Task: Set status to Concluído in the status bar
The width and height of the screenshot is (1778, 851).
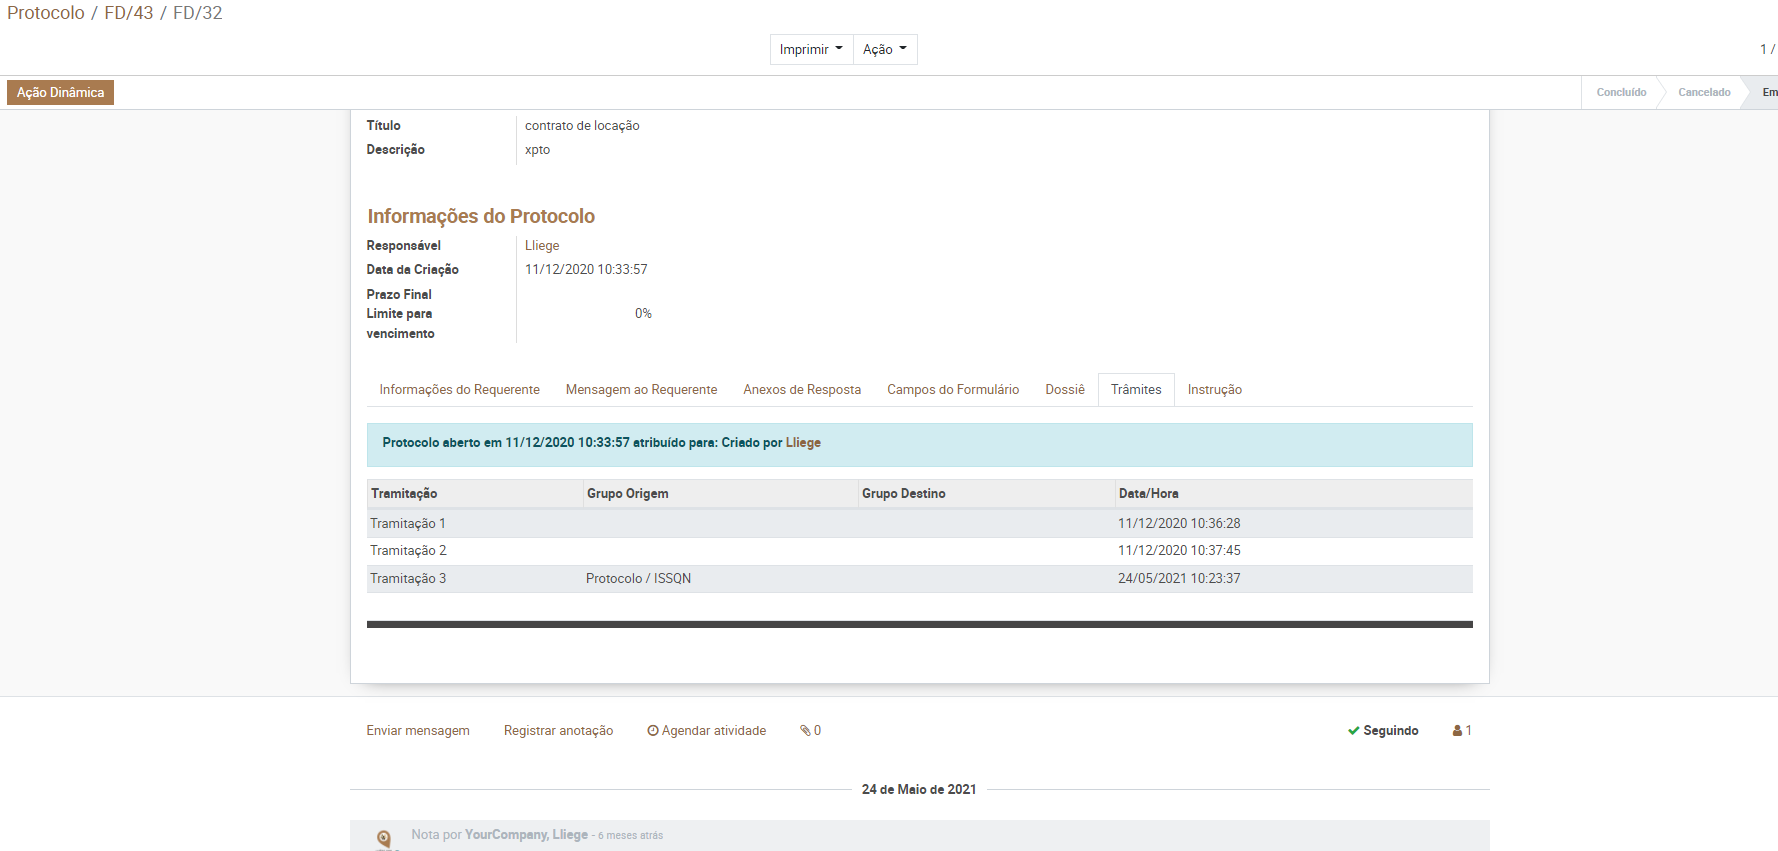Action: pos(1620,93)
